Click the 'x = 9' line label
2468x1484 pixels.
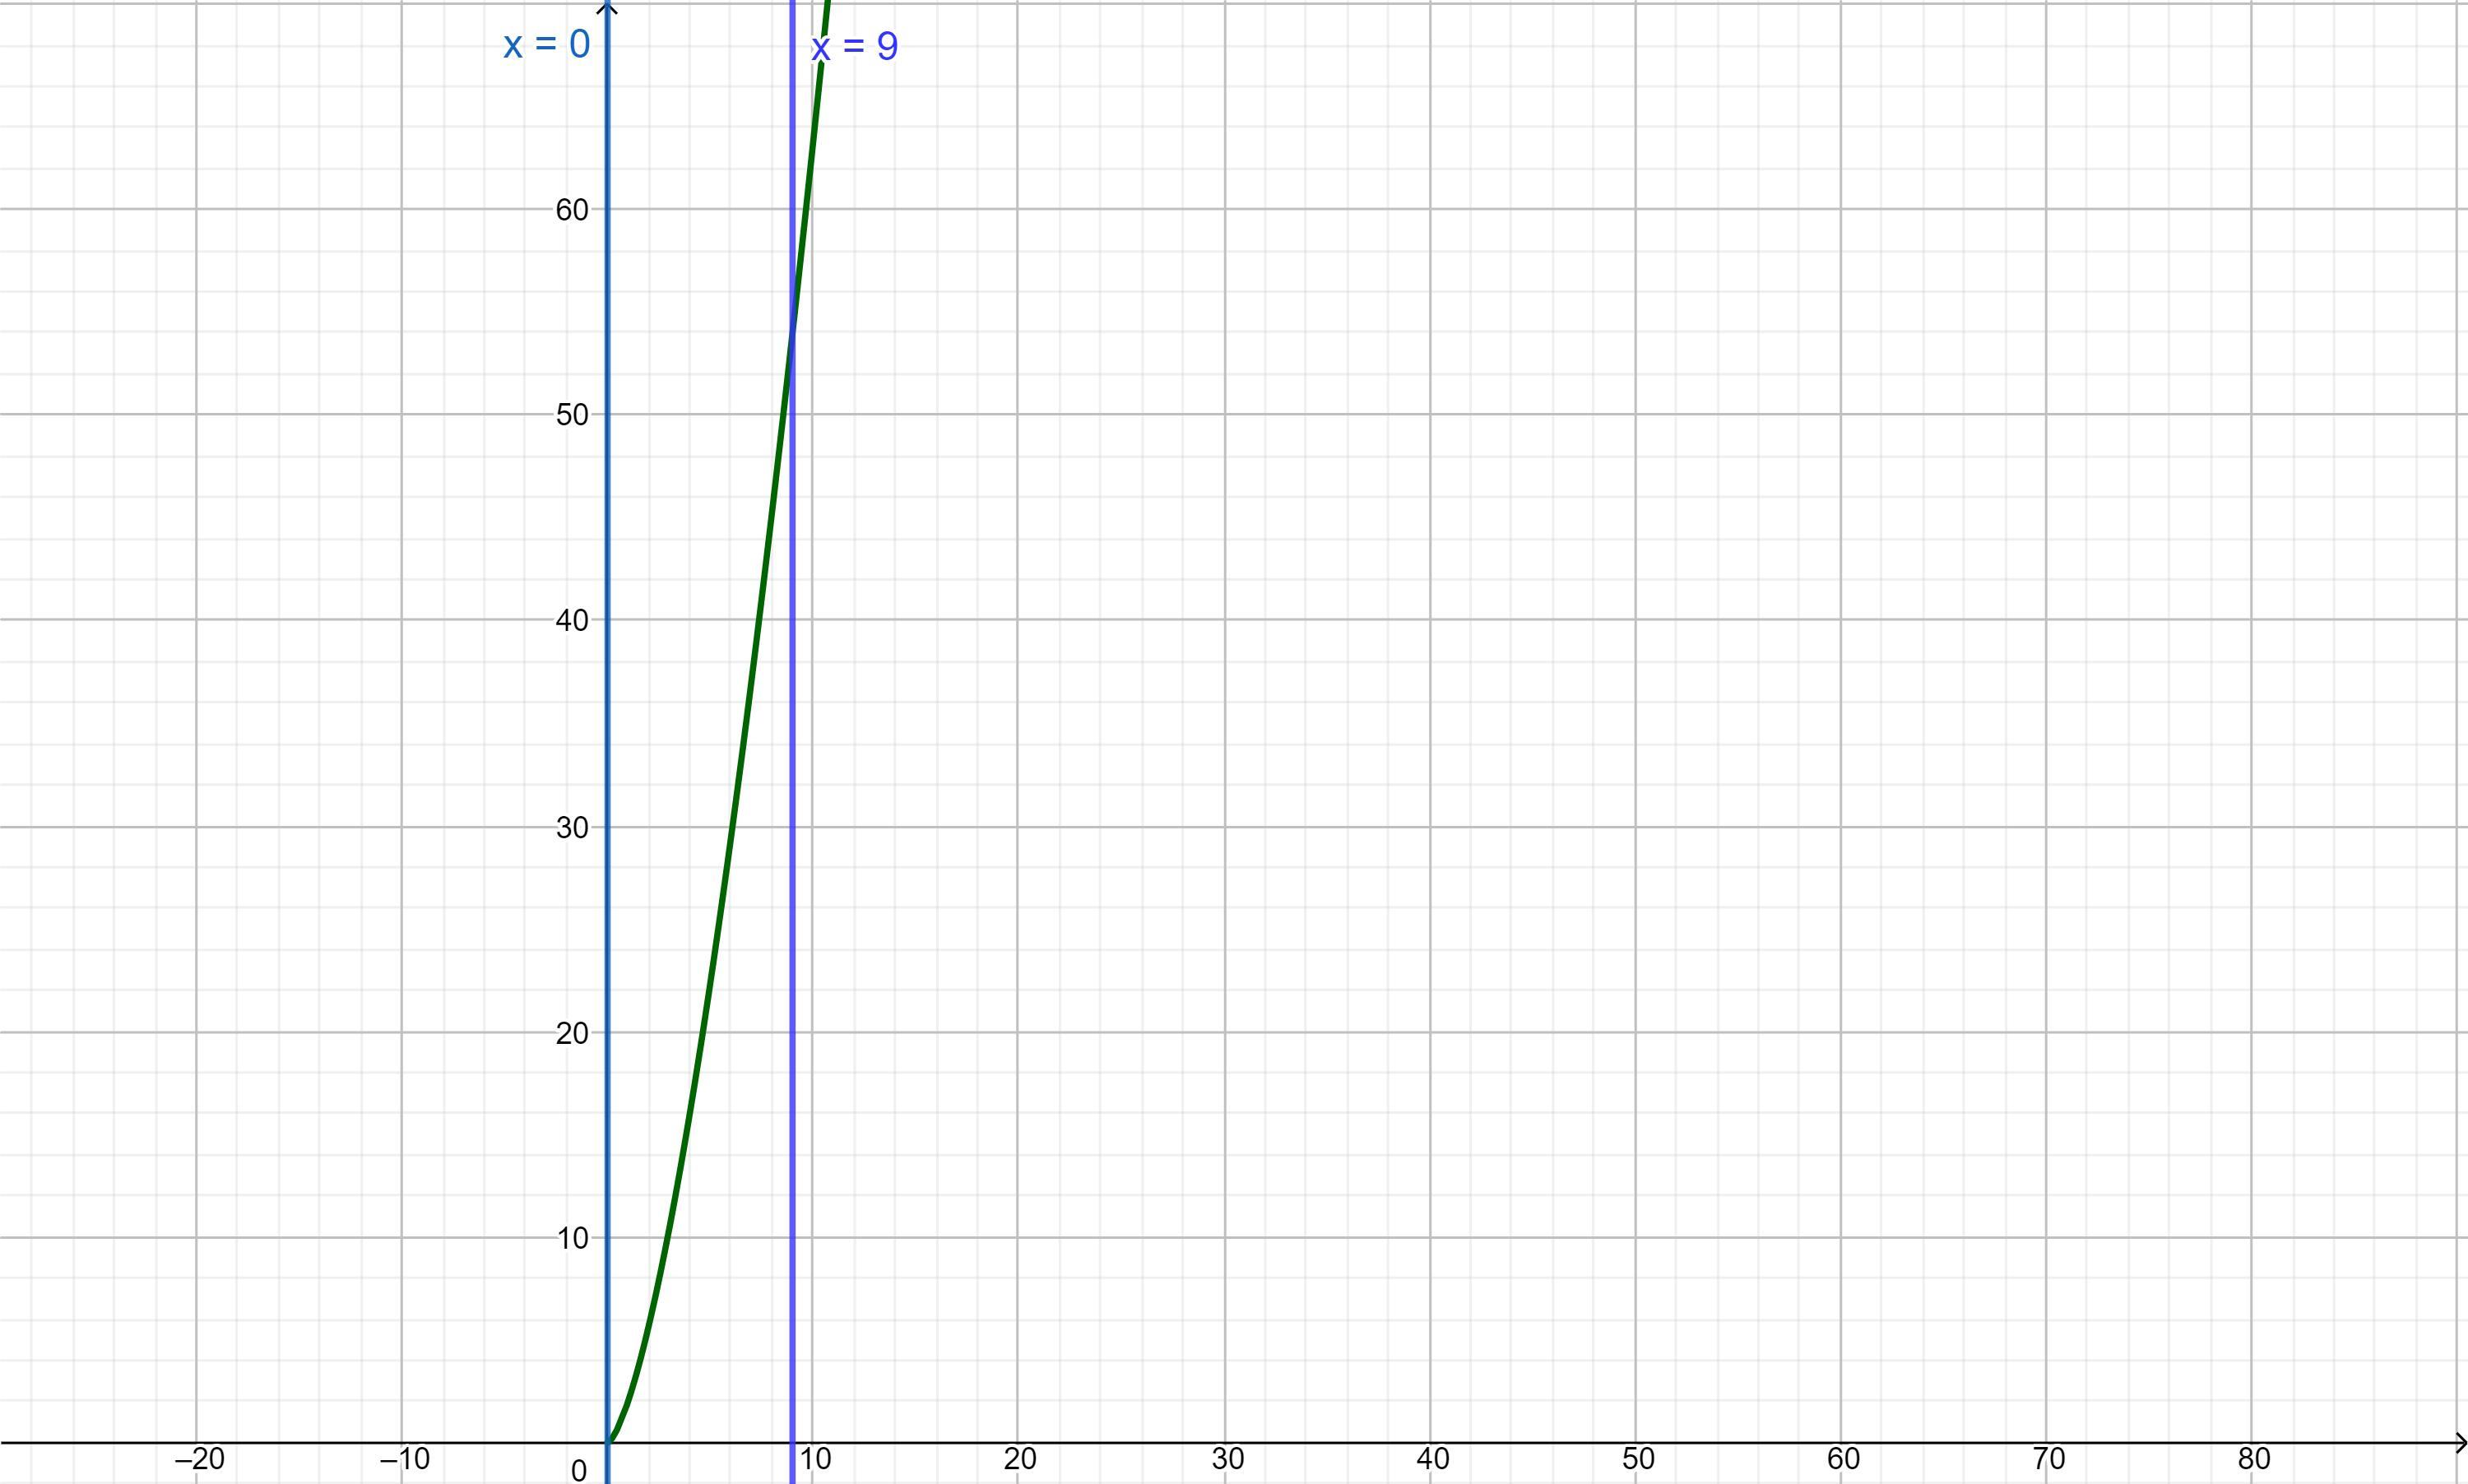pos(855,47)
